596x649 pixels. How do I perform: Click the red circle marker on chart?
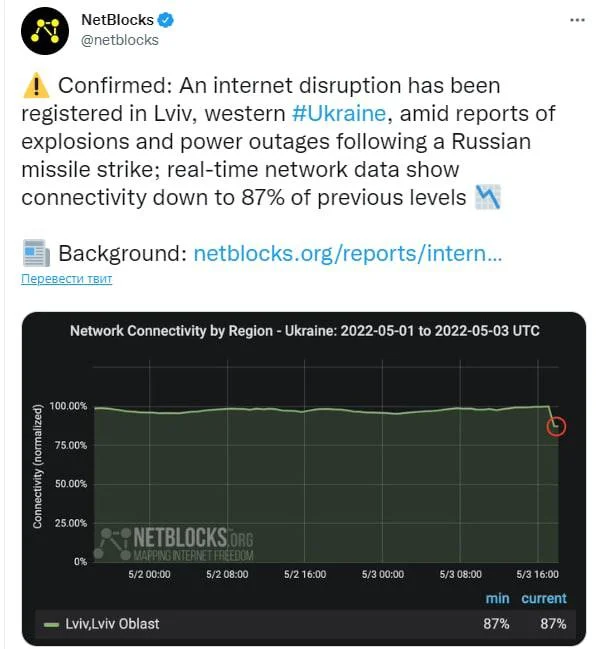click(556, 427)
